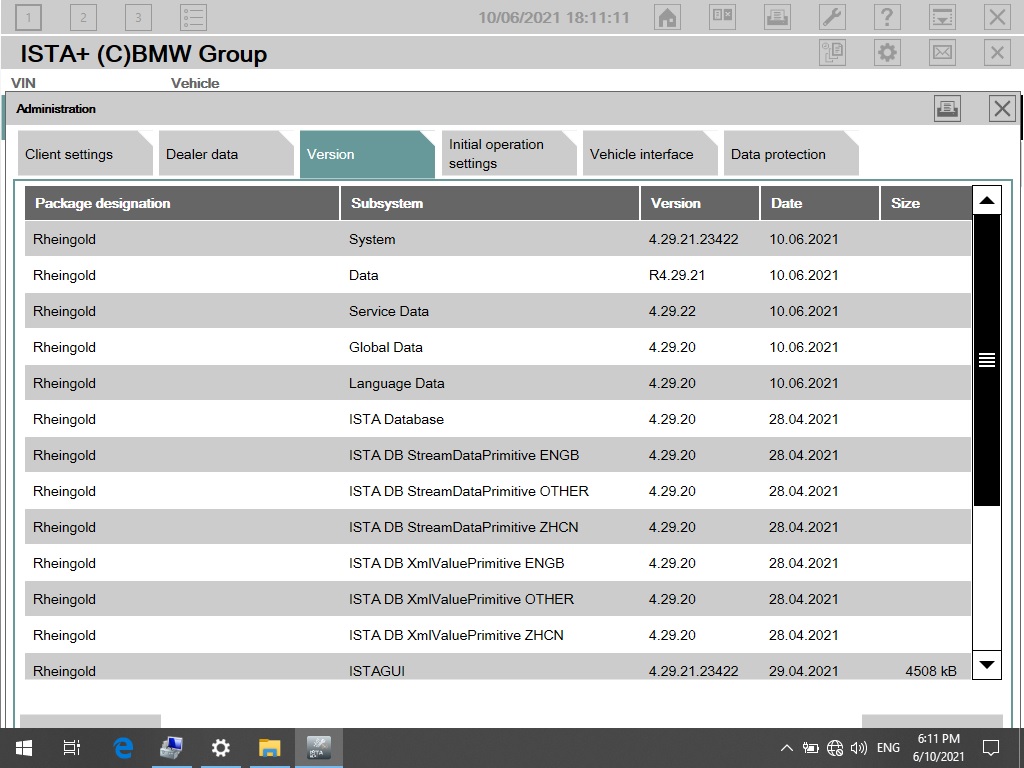Print the Administration panel via its printer icon
Image resolution: width=1024 pixels, height=768 pixels.
click(x=947, y=108)
